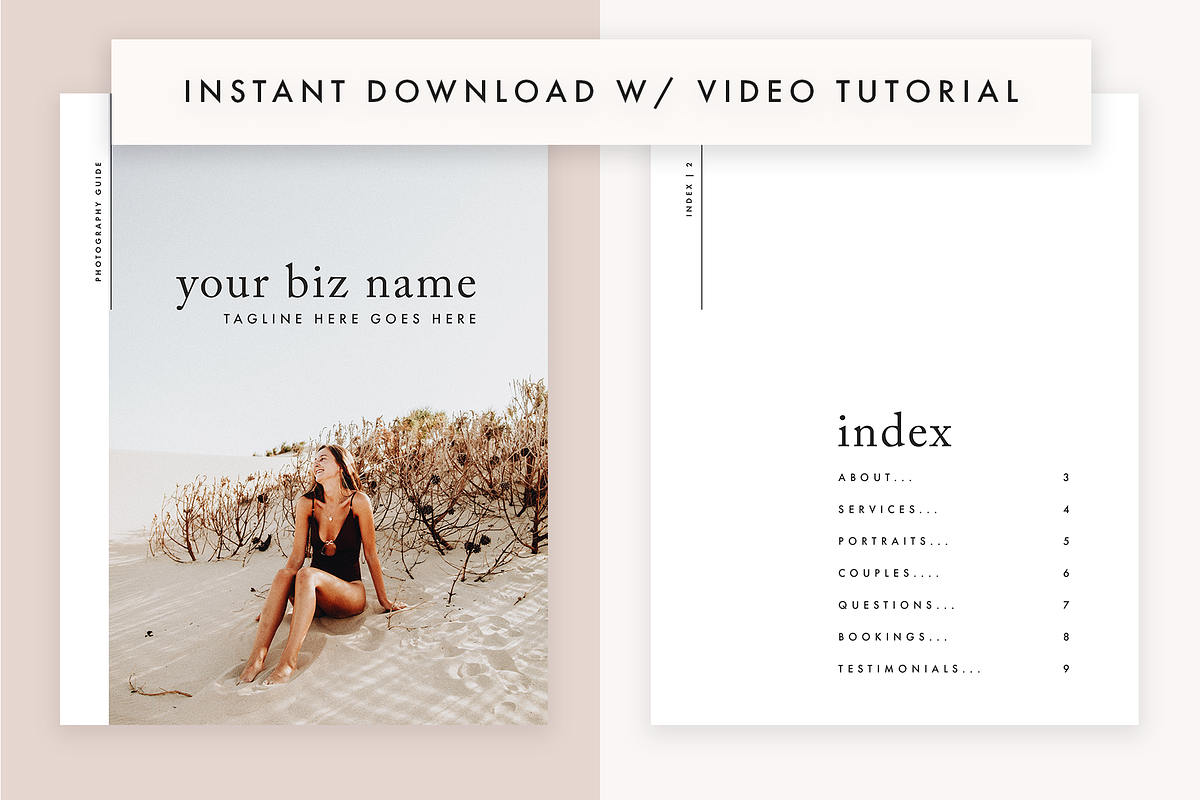Image resolution: width=1200 pixels, height=800 pixels.
Task: Click the 'Services...' index entry
Action: (x=888, y=510)
